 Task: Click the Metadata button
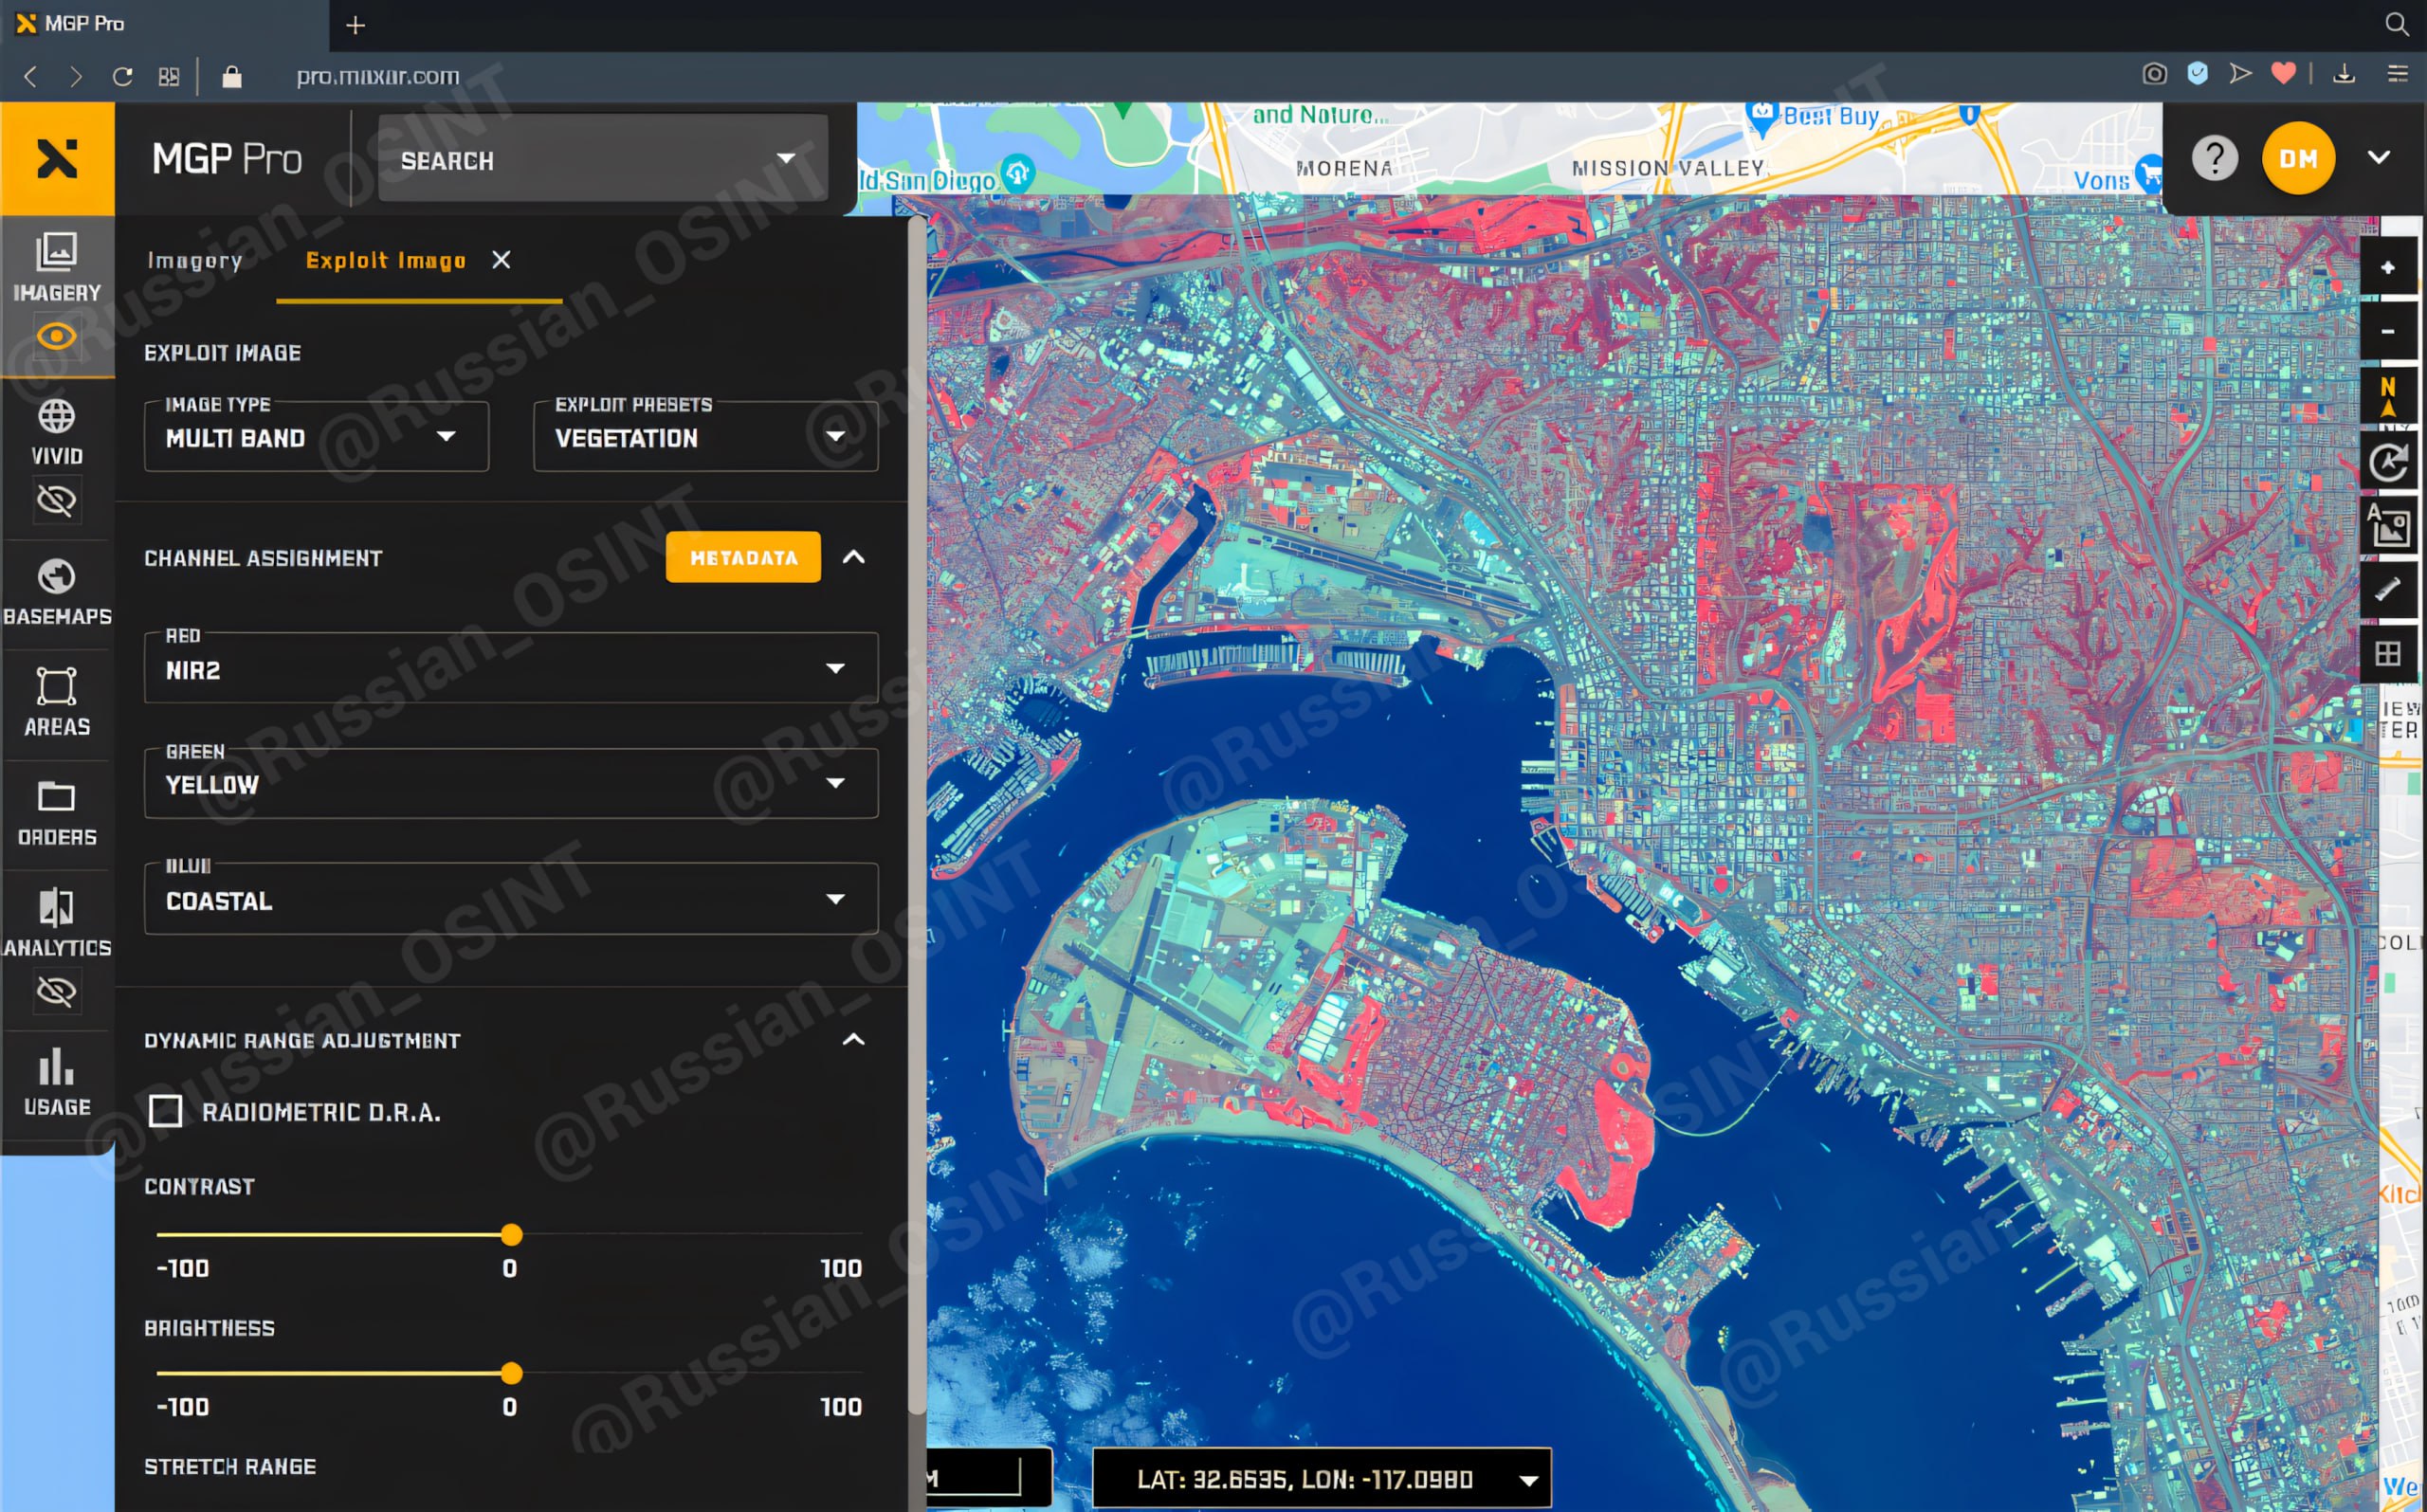pos(743,557)
